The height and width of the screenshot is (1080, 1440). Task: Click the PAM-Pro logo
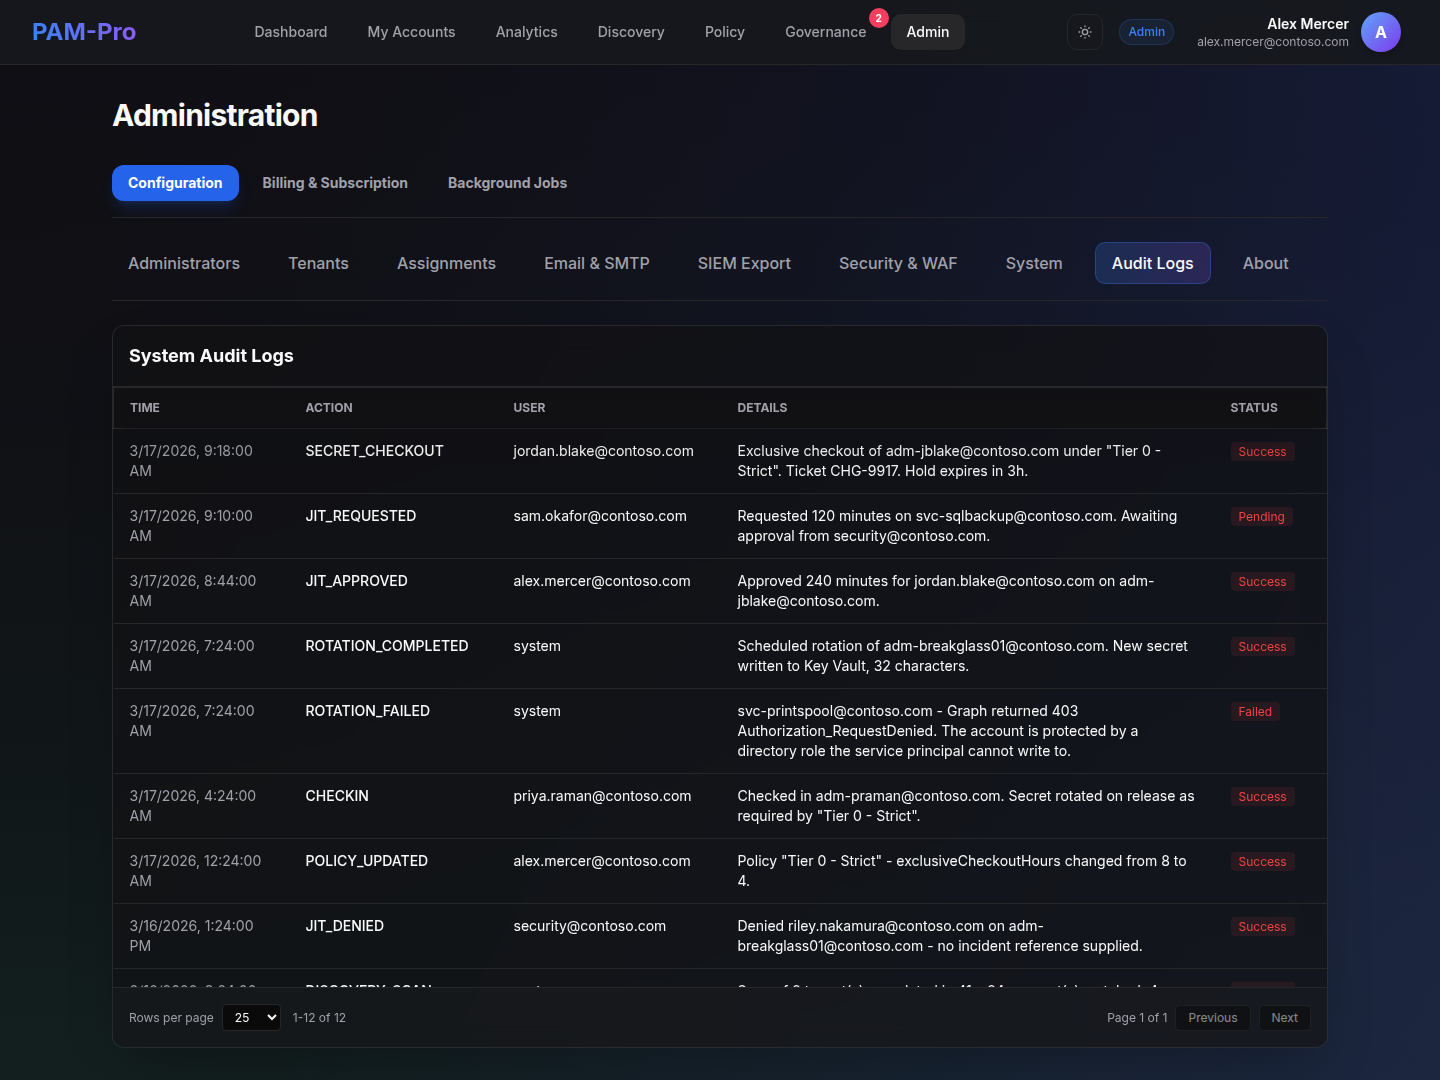(x=84, y=32)
